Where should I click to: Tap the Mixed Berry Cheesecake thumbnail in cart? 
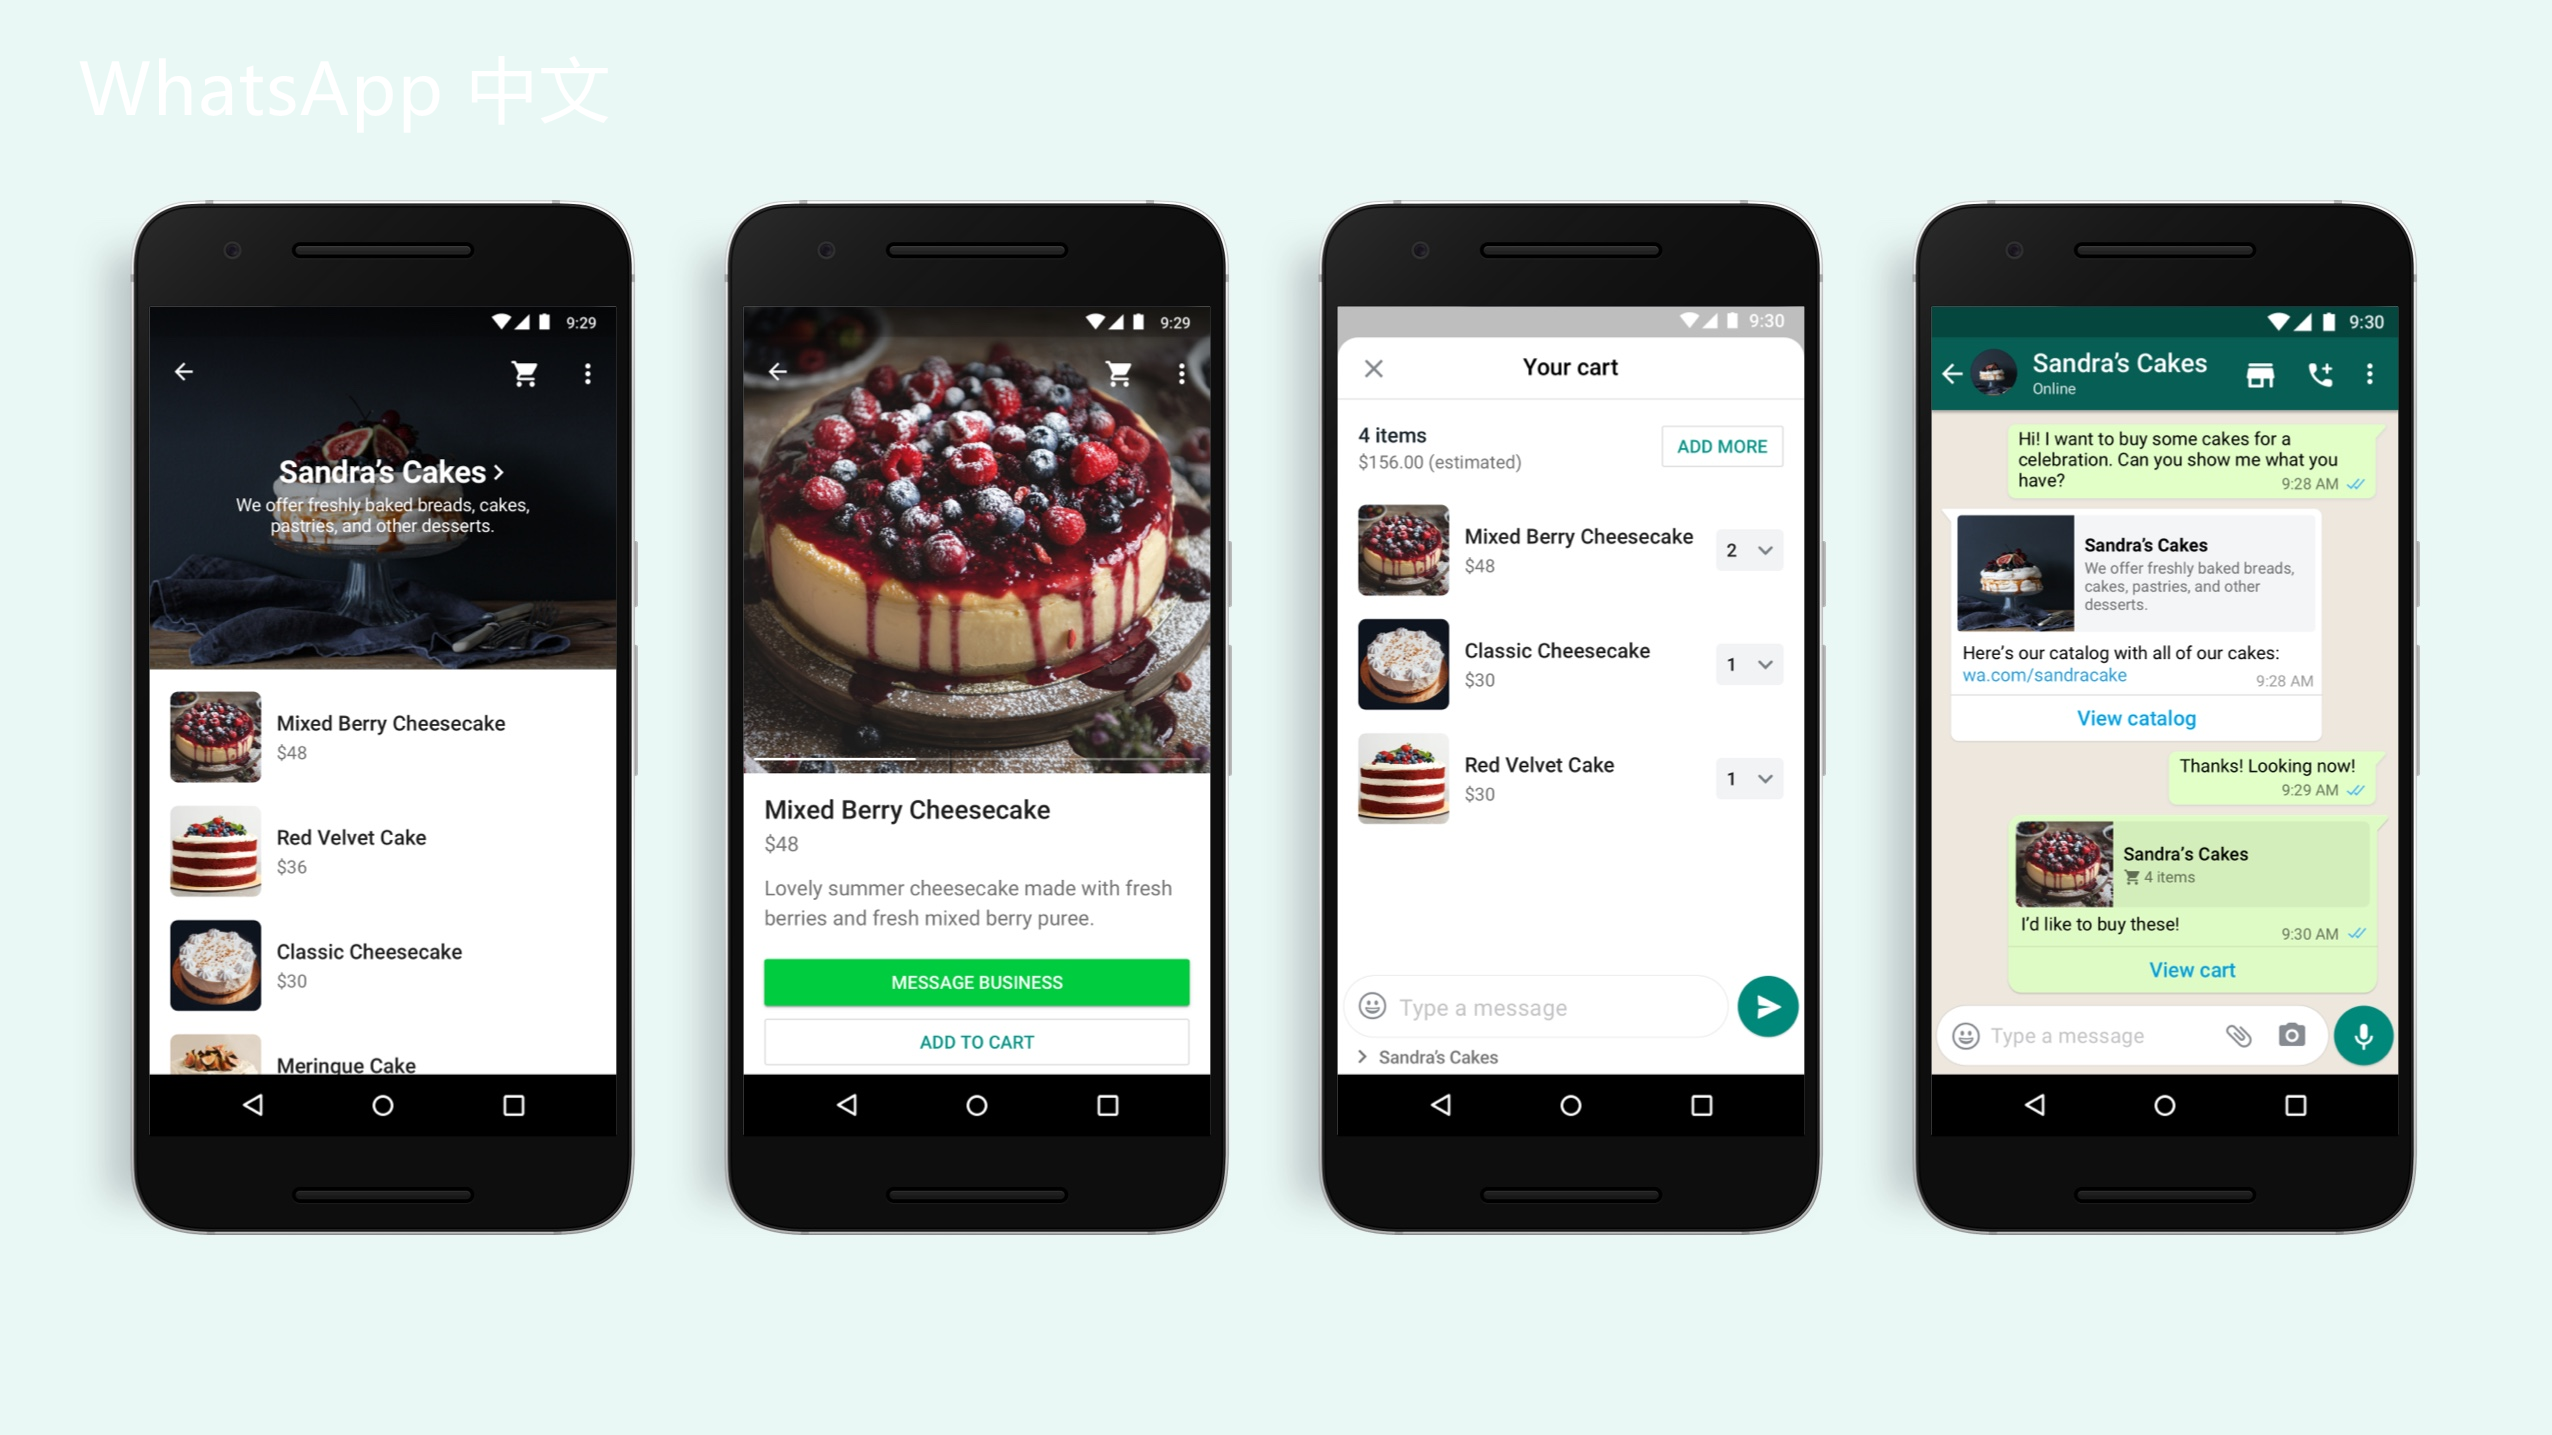point(1404,548)
